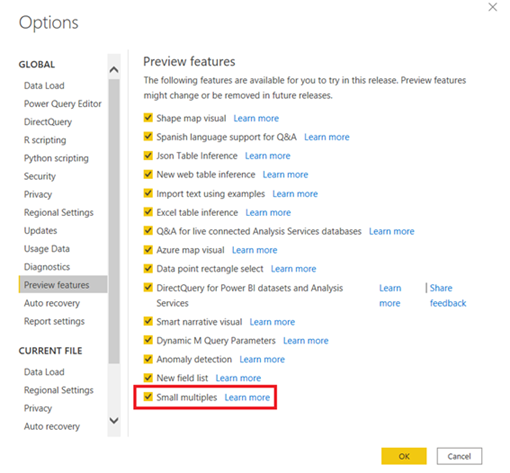510x473 pixels.
Task: Open Current File Data Load settings
Action: [44, 372]
